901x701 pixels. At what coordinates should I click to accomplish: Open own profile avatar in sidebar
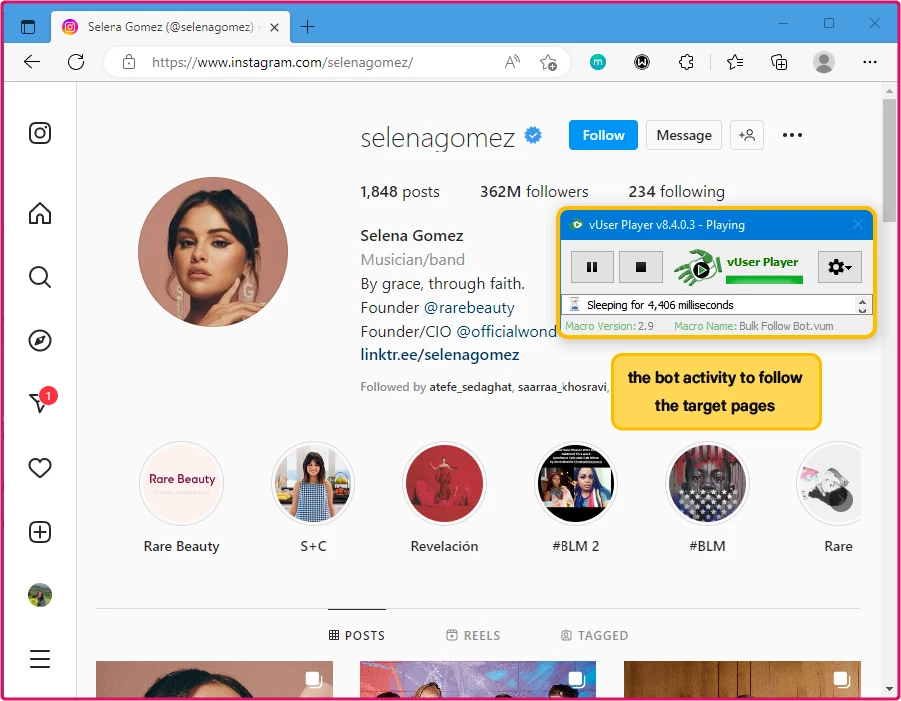[40, 595]
